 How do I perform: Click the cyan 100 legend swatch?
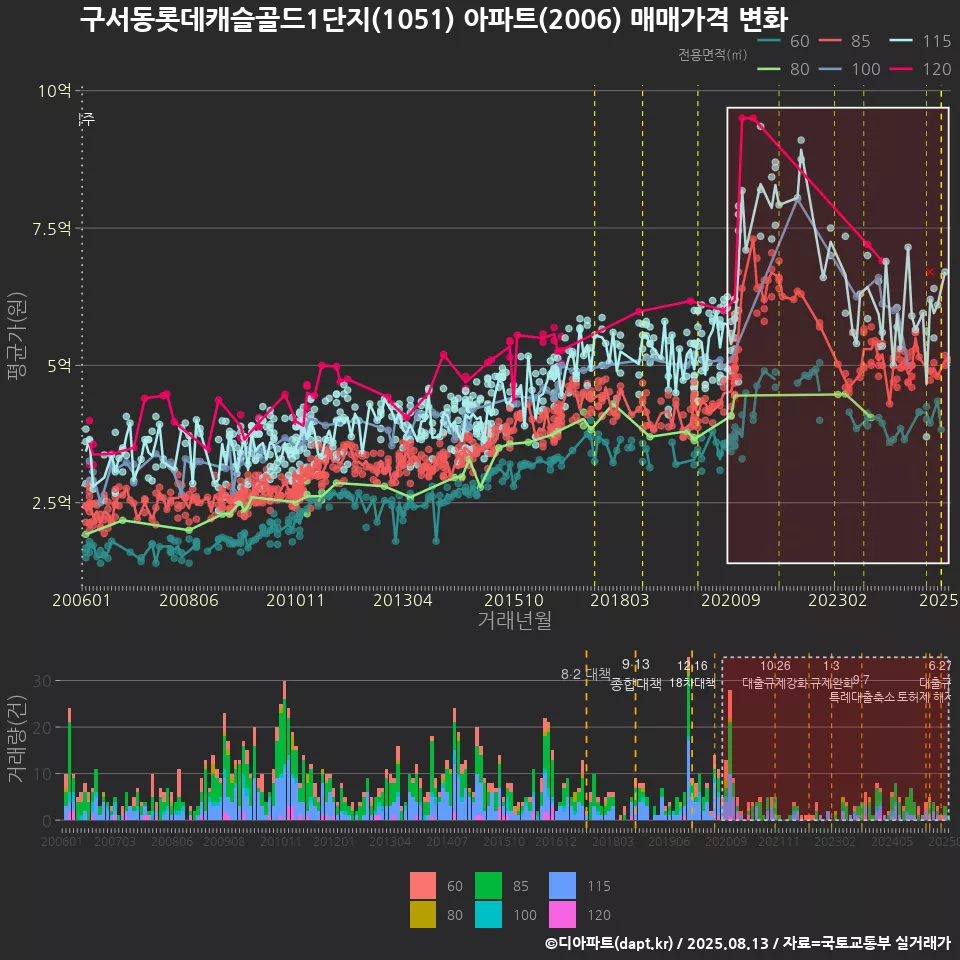489,914
